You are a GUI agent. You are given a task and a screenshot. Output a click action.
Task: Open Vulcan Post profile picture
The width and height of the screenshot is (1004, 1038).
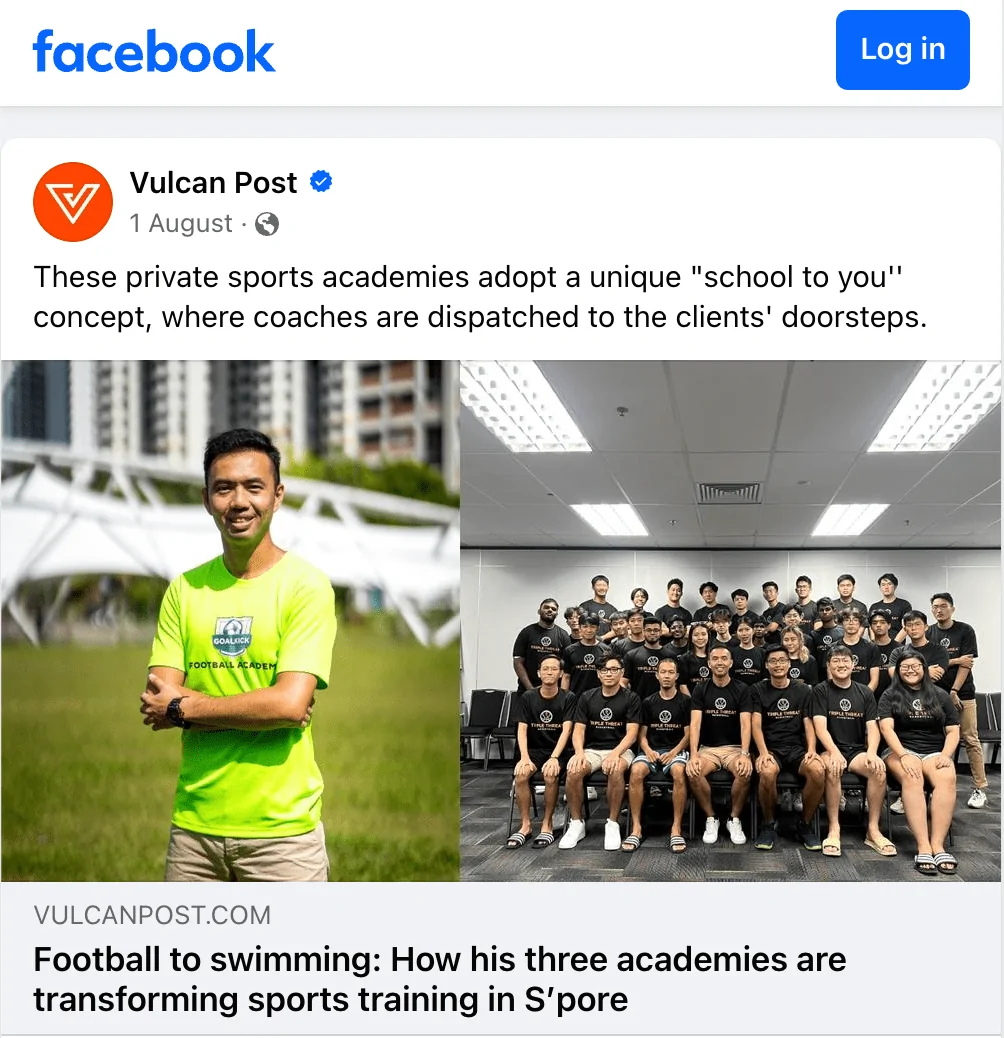coord(73,202)
